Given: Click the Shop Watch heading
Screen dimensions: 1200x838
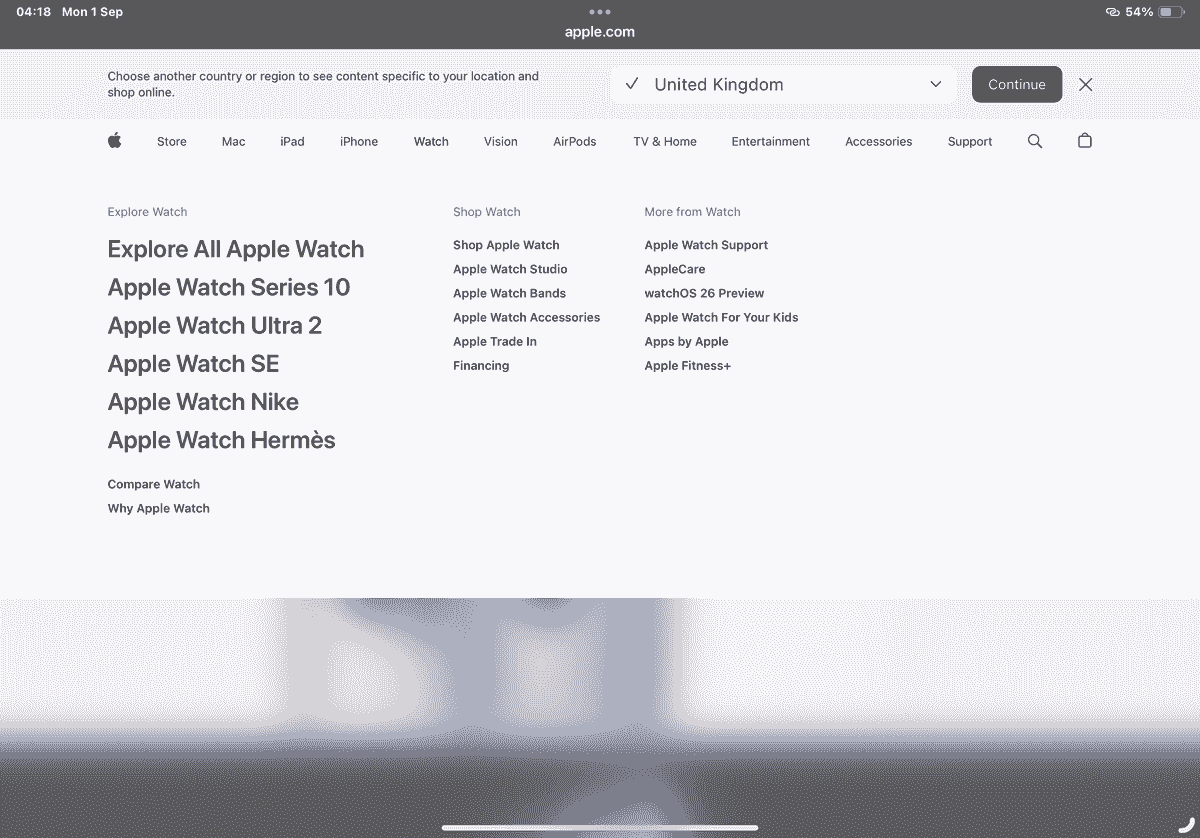Looking at the screenshot, I should point(487,212).
